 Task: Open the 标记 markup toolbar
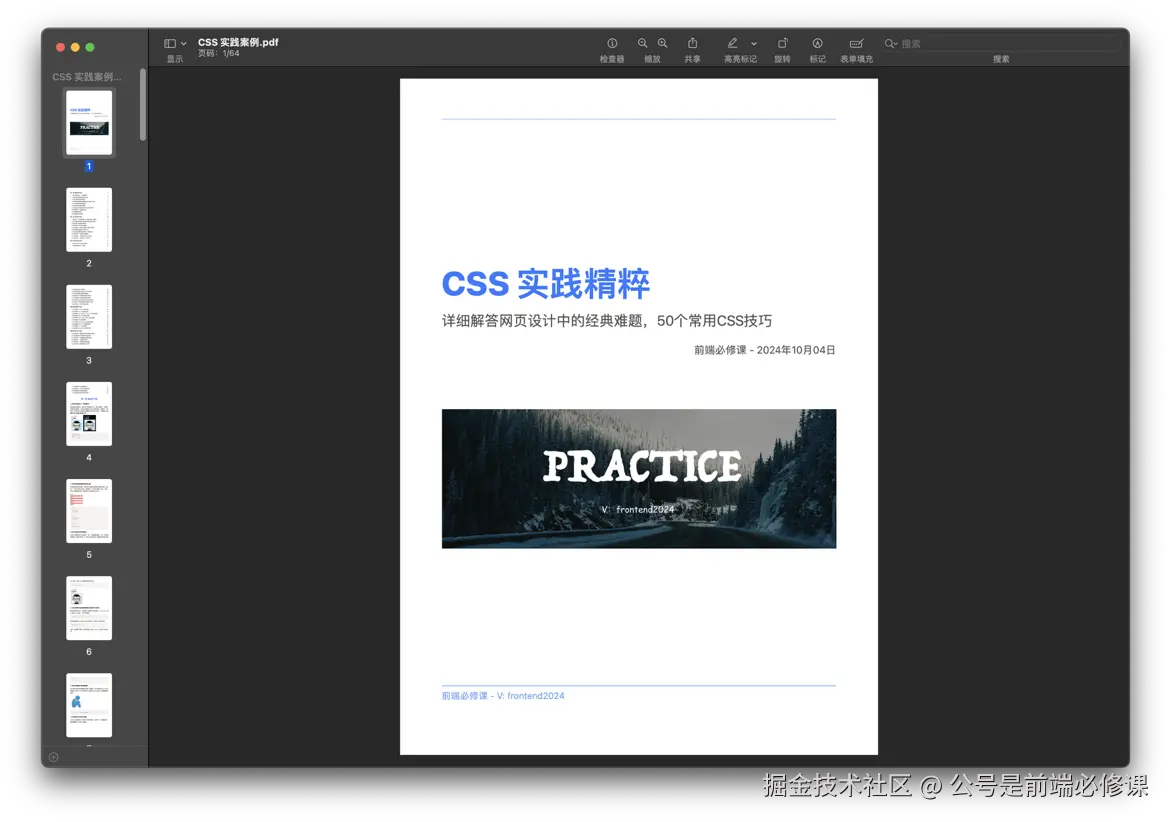[817, 43]
